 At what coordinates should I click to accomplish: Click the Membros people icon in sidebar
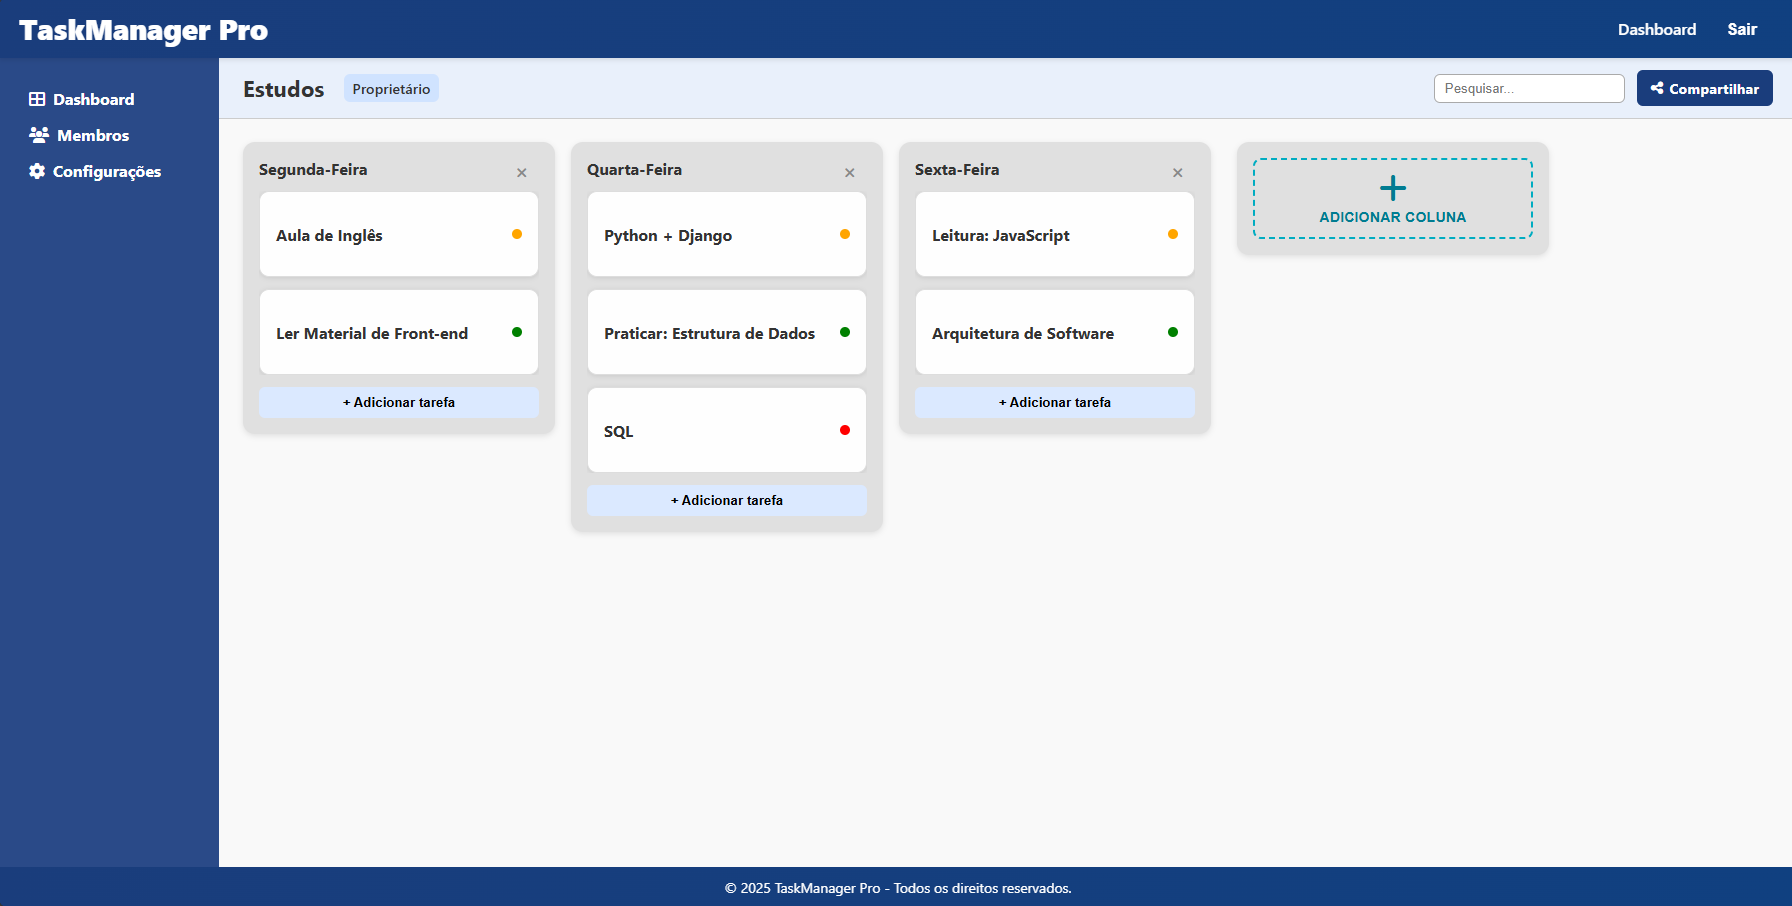click(x=39, y=135)
